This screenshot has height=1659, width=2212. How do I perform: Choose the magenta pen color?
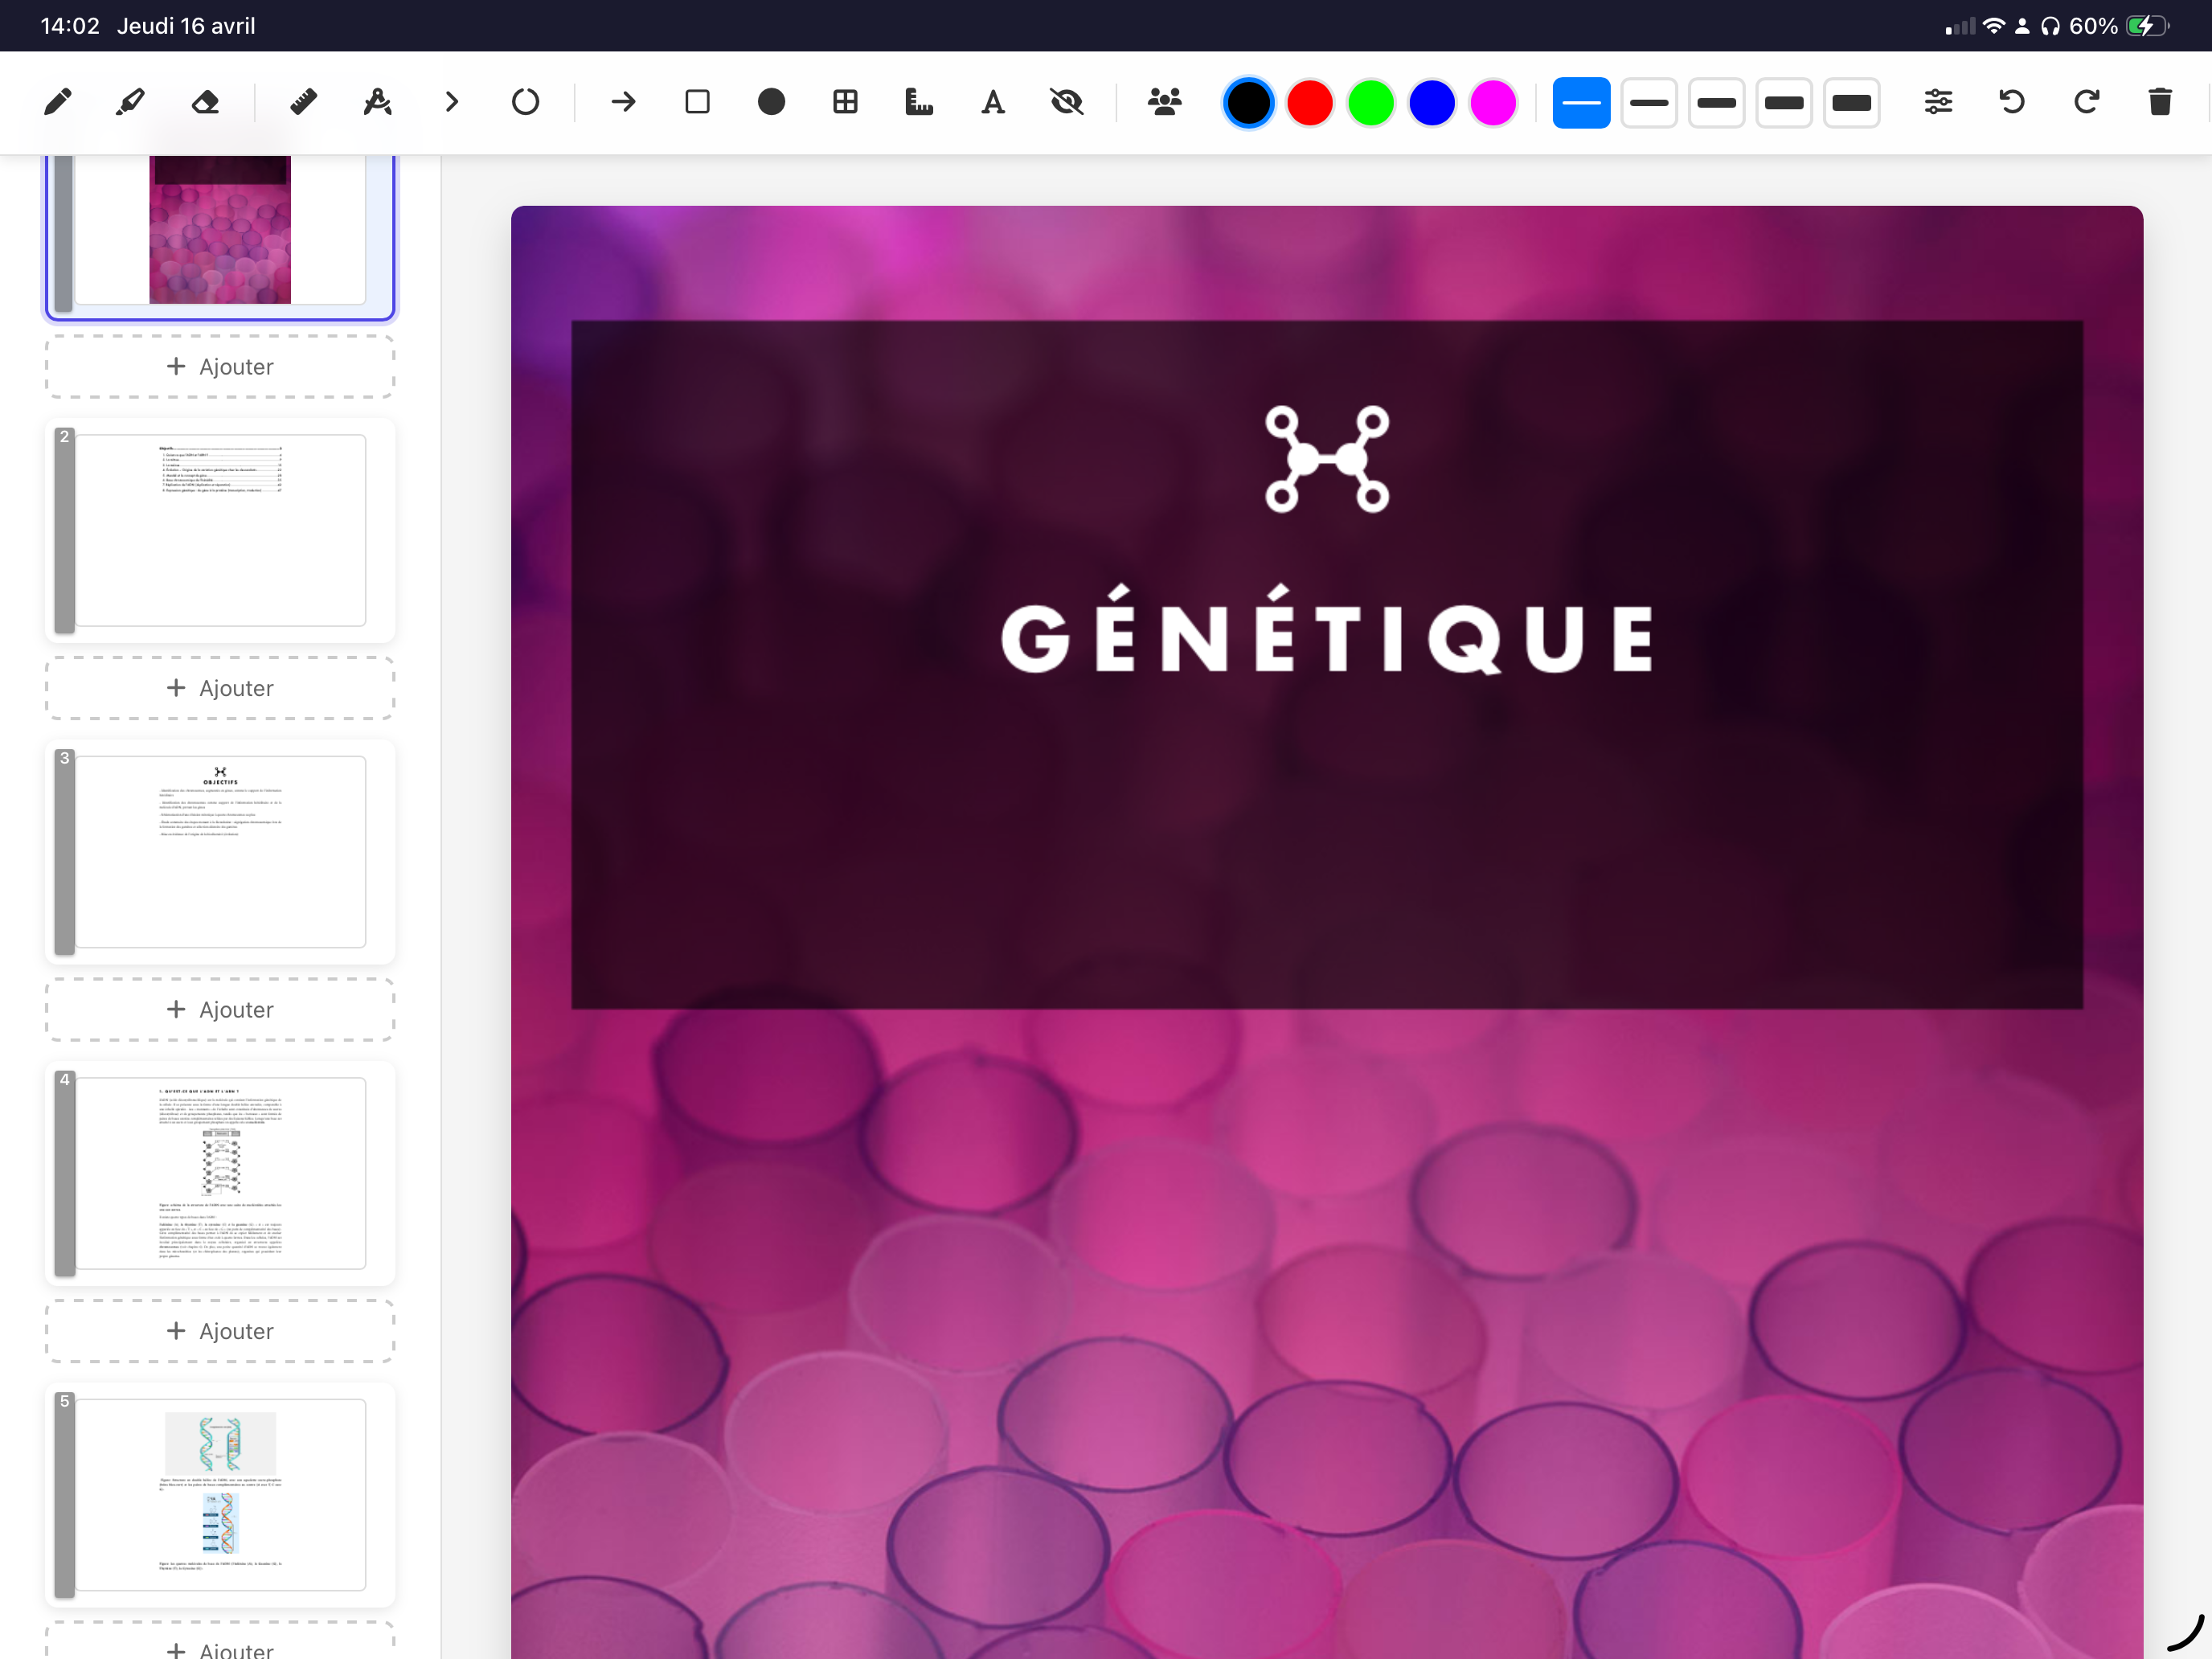click(x=1493, y=103)
